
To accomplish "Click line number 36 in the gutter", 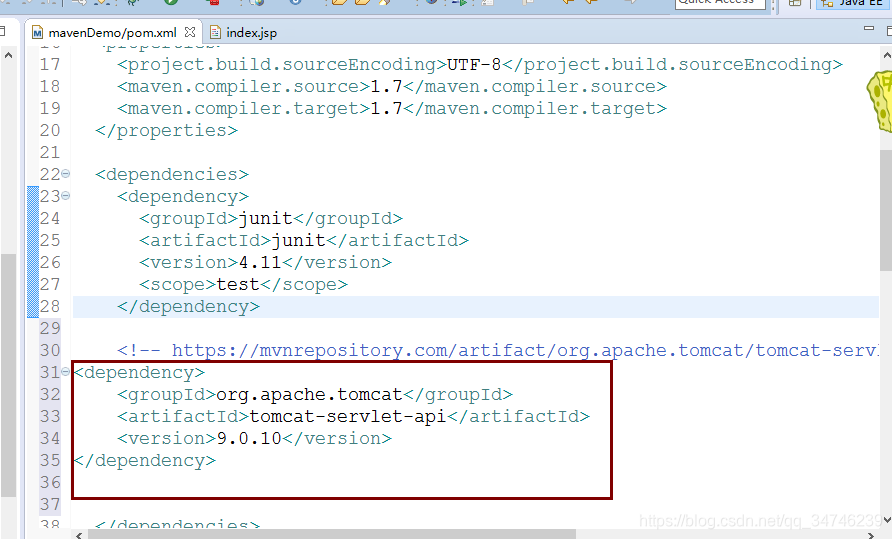I will coord(50,483).
